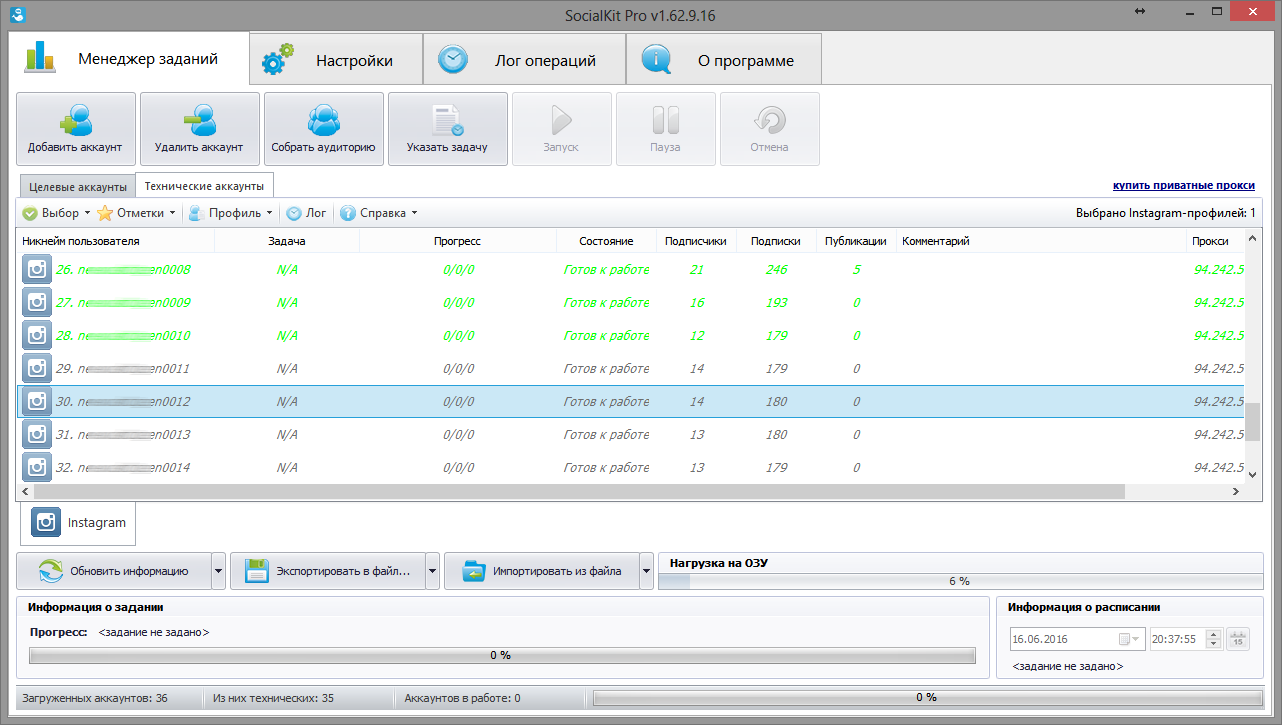The height and width of the screenshot is (725, 1282).
Task: Increase the schedule time with up stepper
Action: pos(1214,634)
